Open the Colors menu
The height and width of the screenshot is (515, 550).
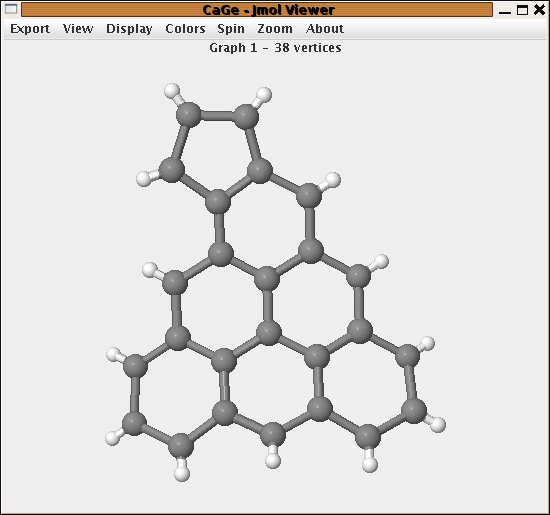(x=185, y=29)
